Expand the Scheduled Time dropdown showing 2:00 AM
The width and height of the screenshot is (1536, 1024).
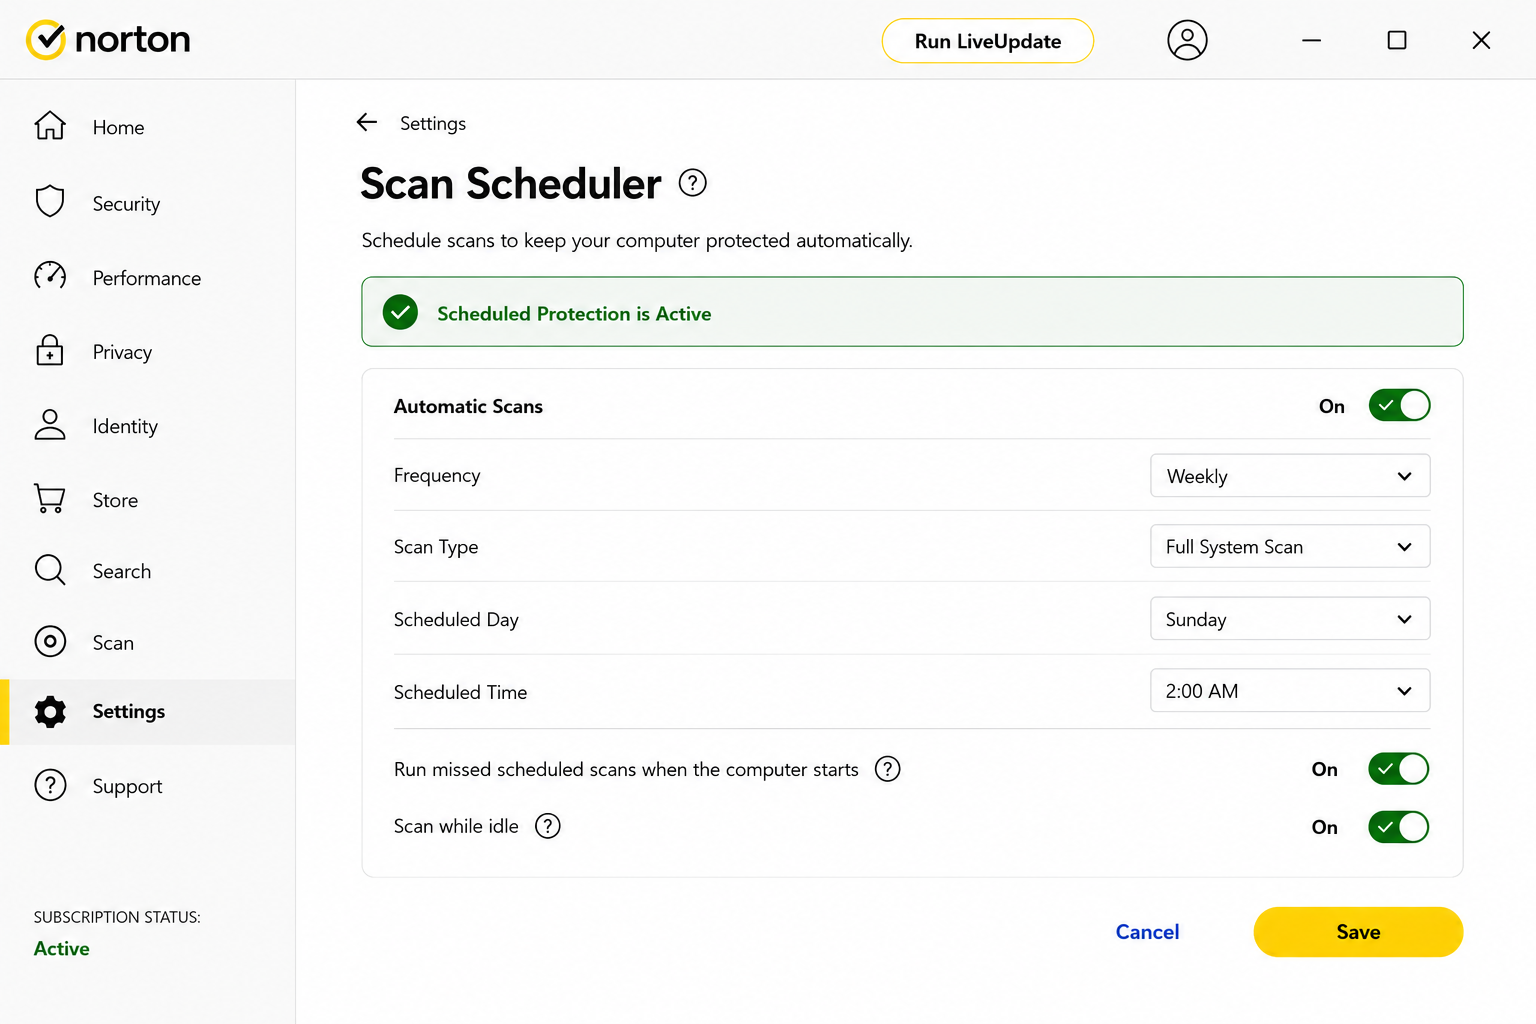(x=1290, y=691)
